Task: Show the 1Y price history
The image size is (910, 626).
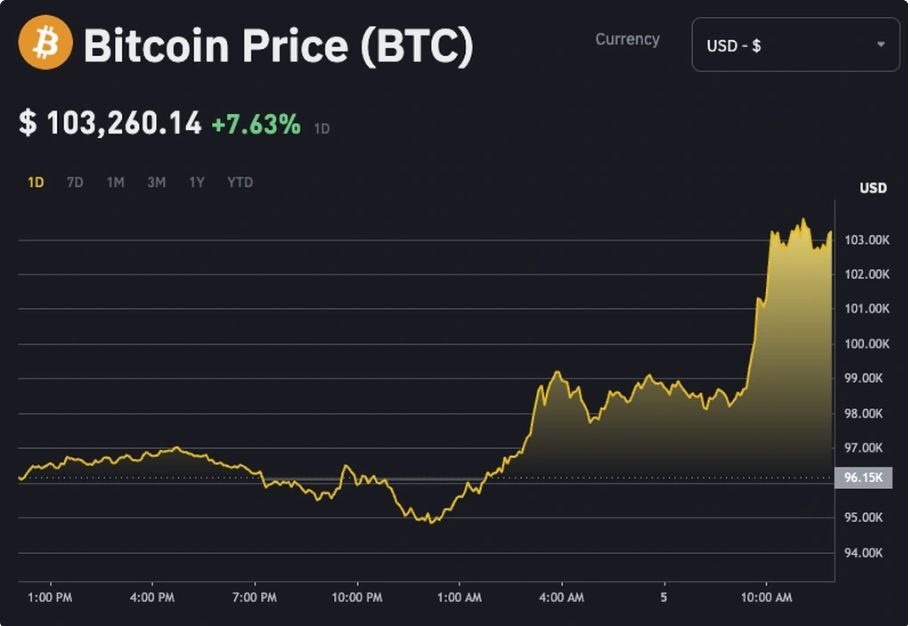Action: coord(197,182)
